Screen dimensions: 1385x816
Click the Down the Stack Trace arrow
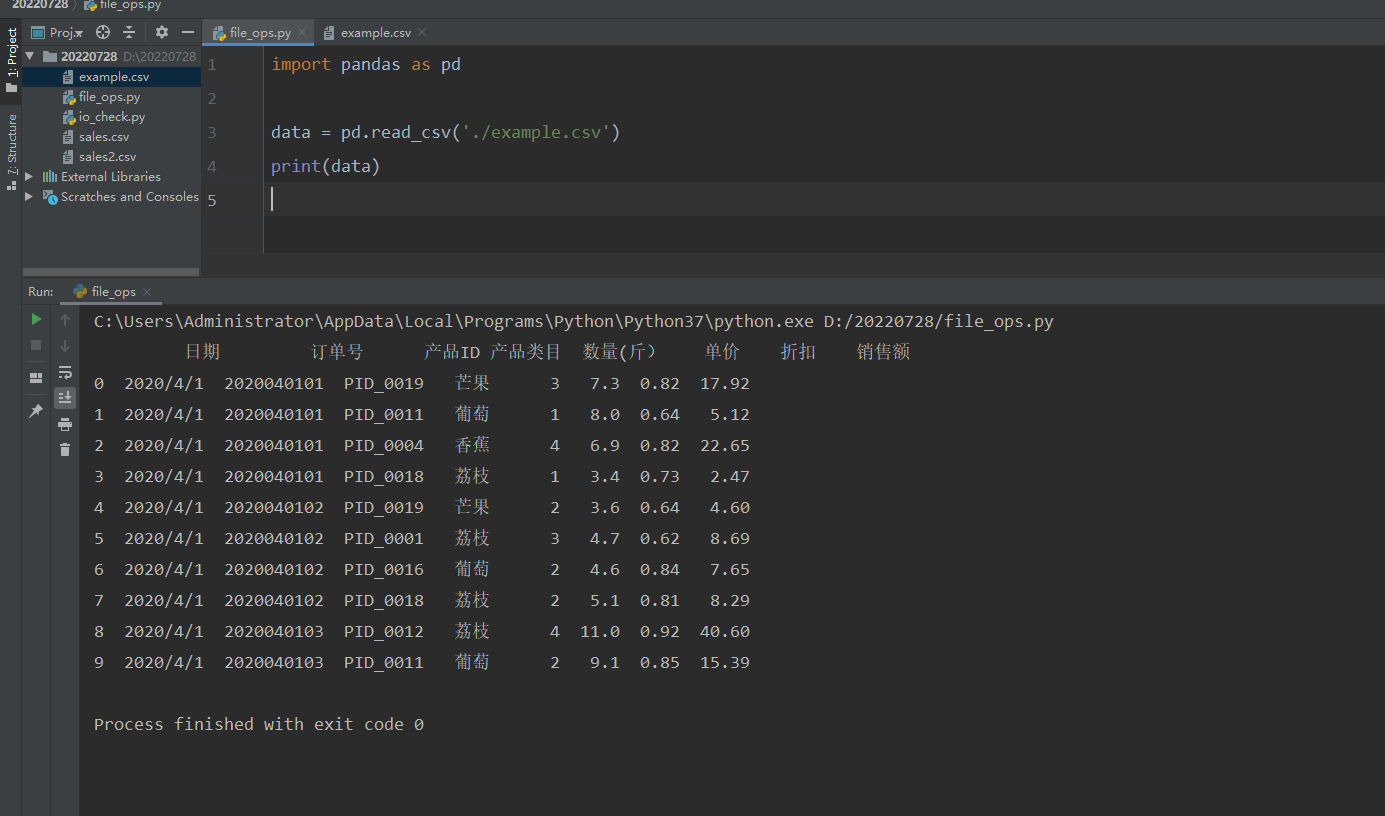click(65, 346)
